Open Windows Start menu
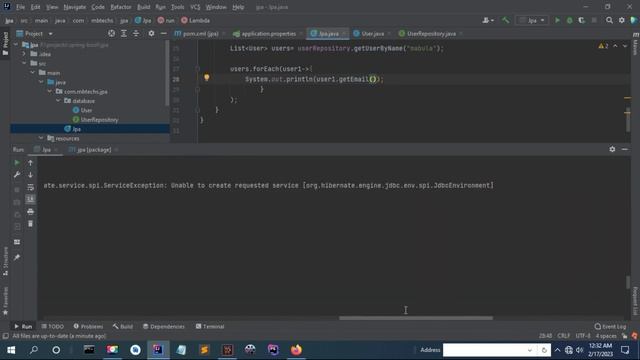 (11, 350)
